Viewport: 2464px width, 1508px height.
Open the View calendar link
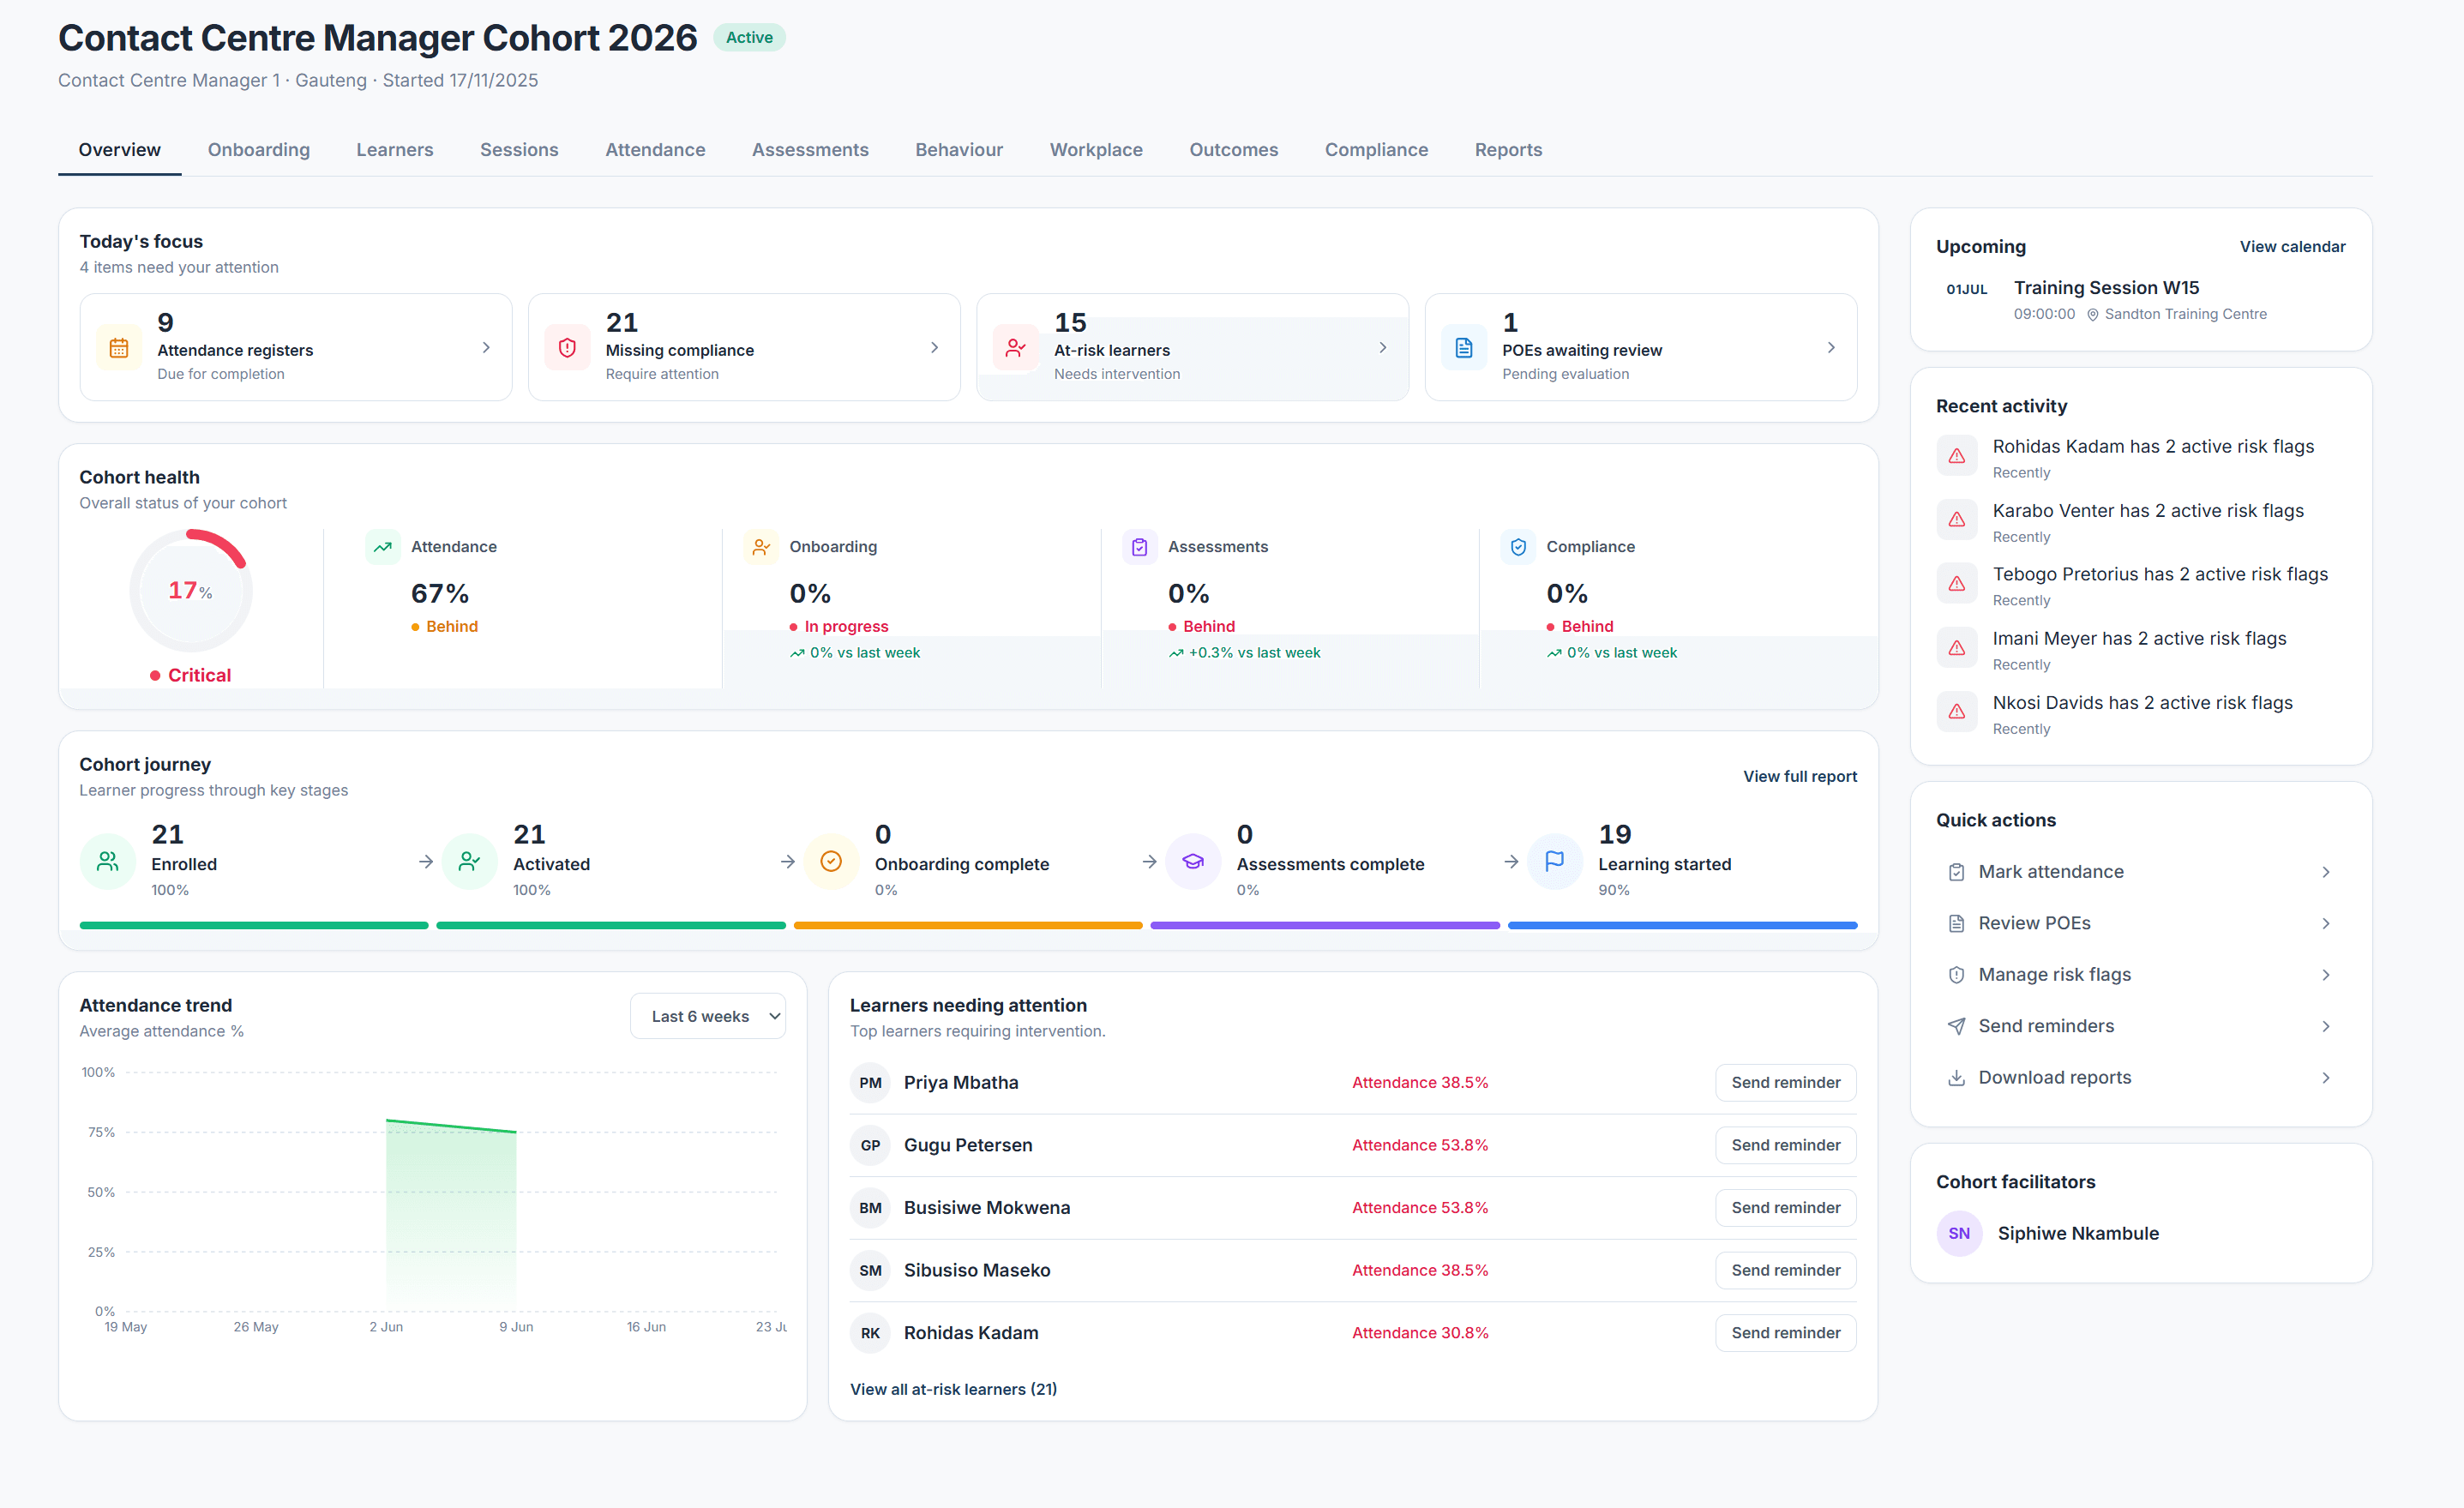pos(2292,247)
